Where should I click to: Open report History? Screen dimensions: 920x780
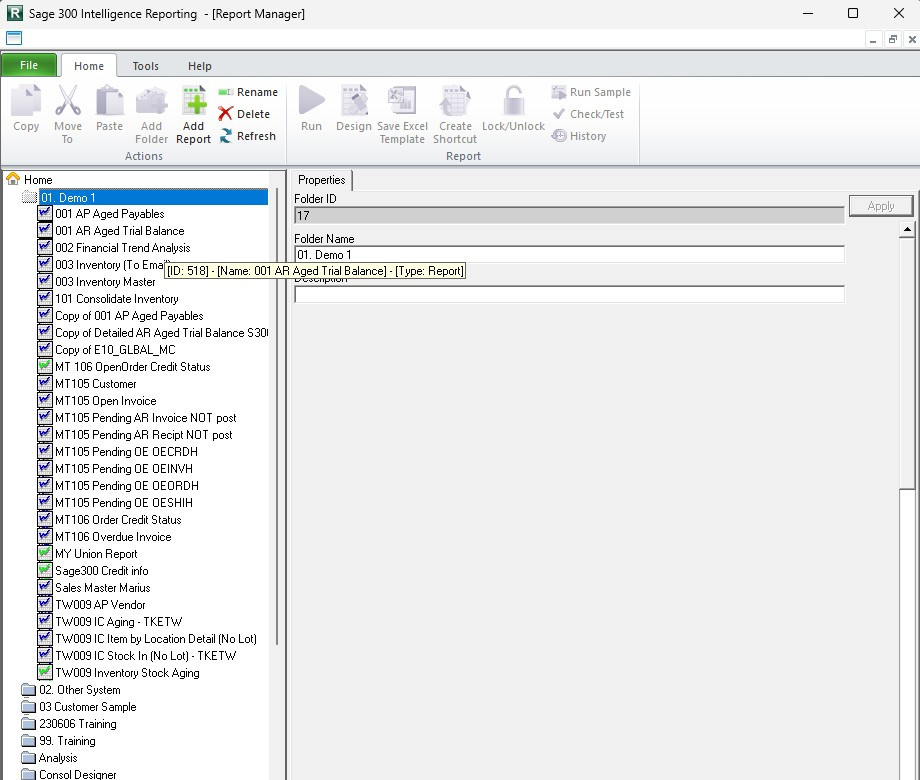coord(579,136)
